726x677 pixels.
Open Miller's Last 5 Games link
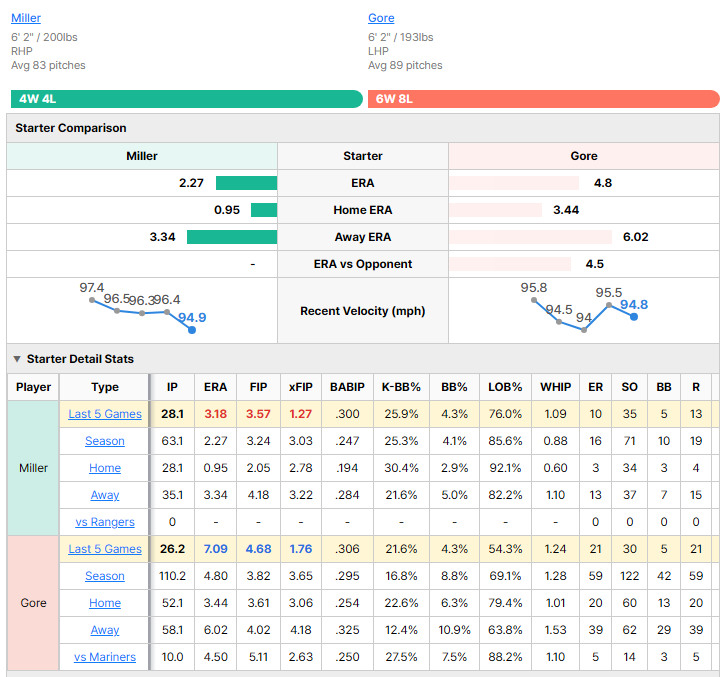pos(105,414)
